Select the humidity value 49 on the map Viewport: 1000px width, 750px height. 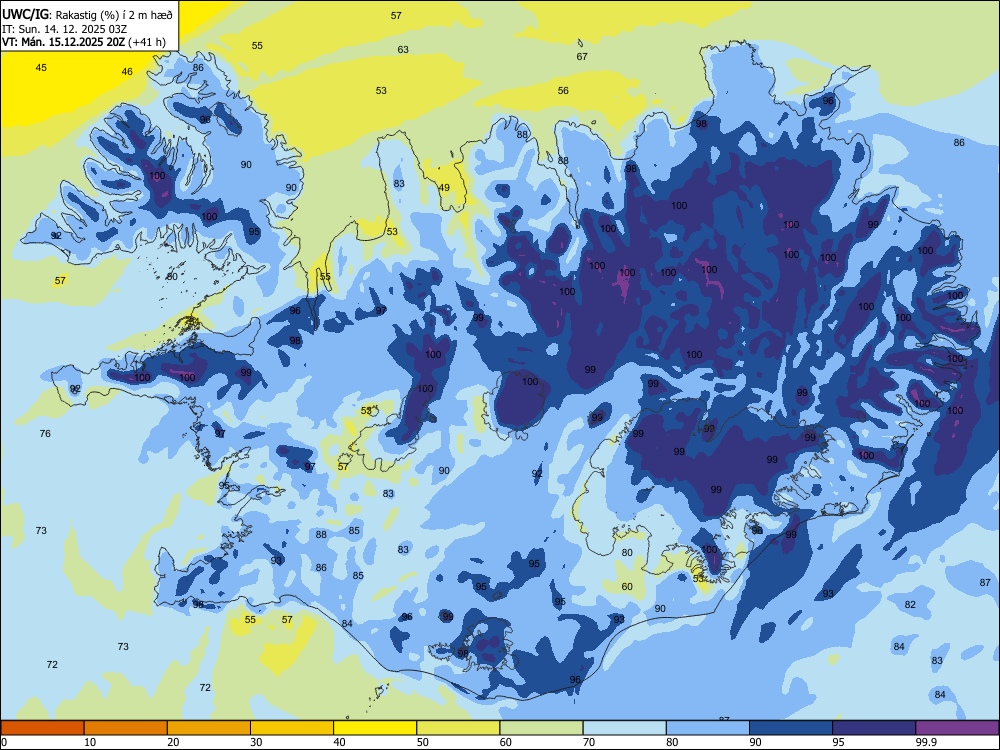(x=444, y=188)
